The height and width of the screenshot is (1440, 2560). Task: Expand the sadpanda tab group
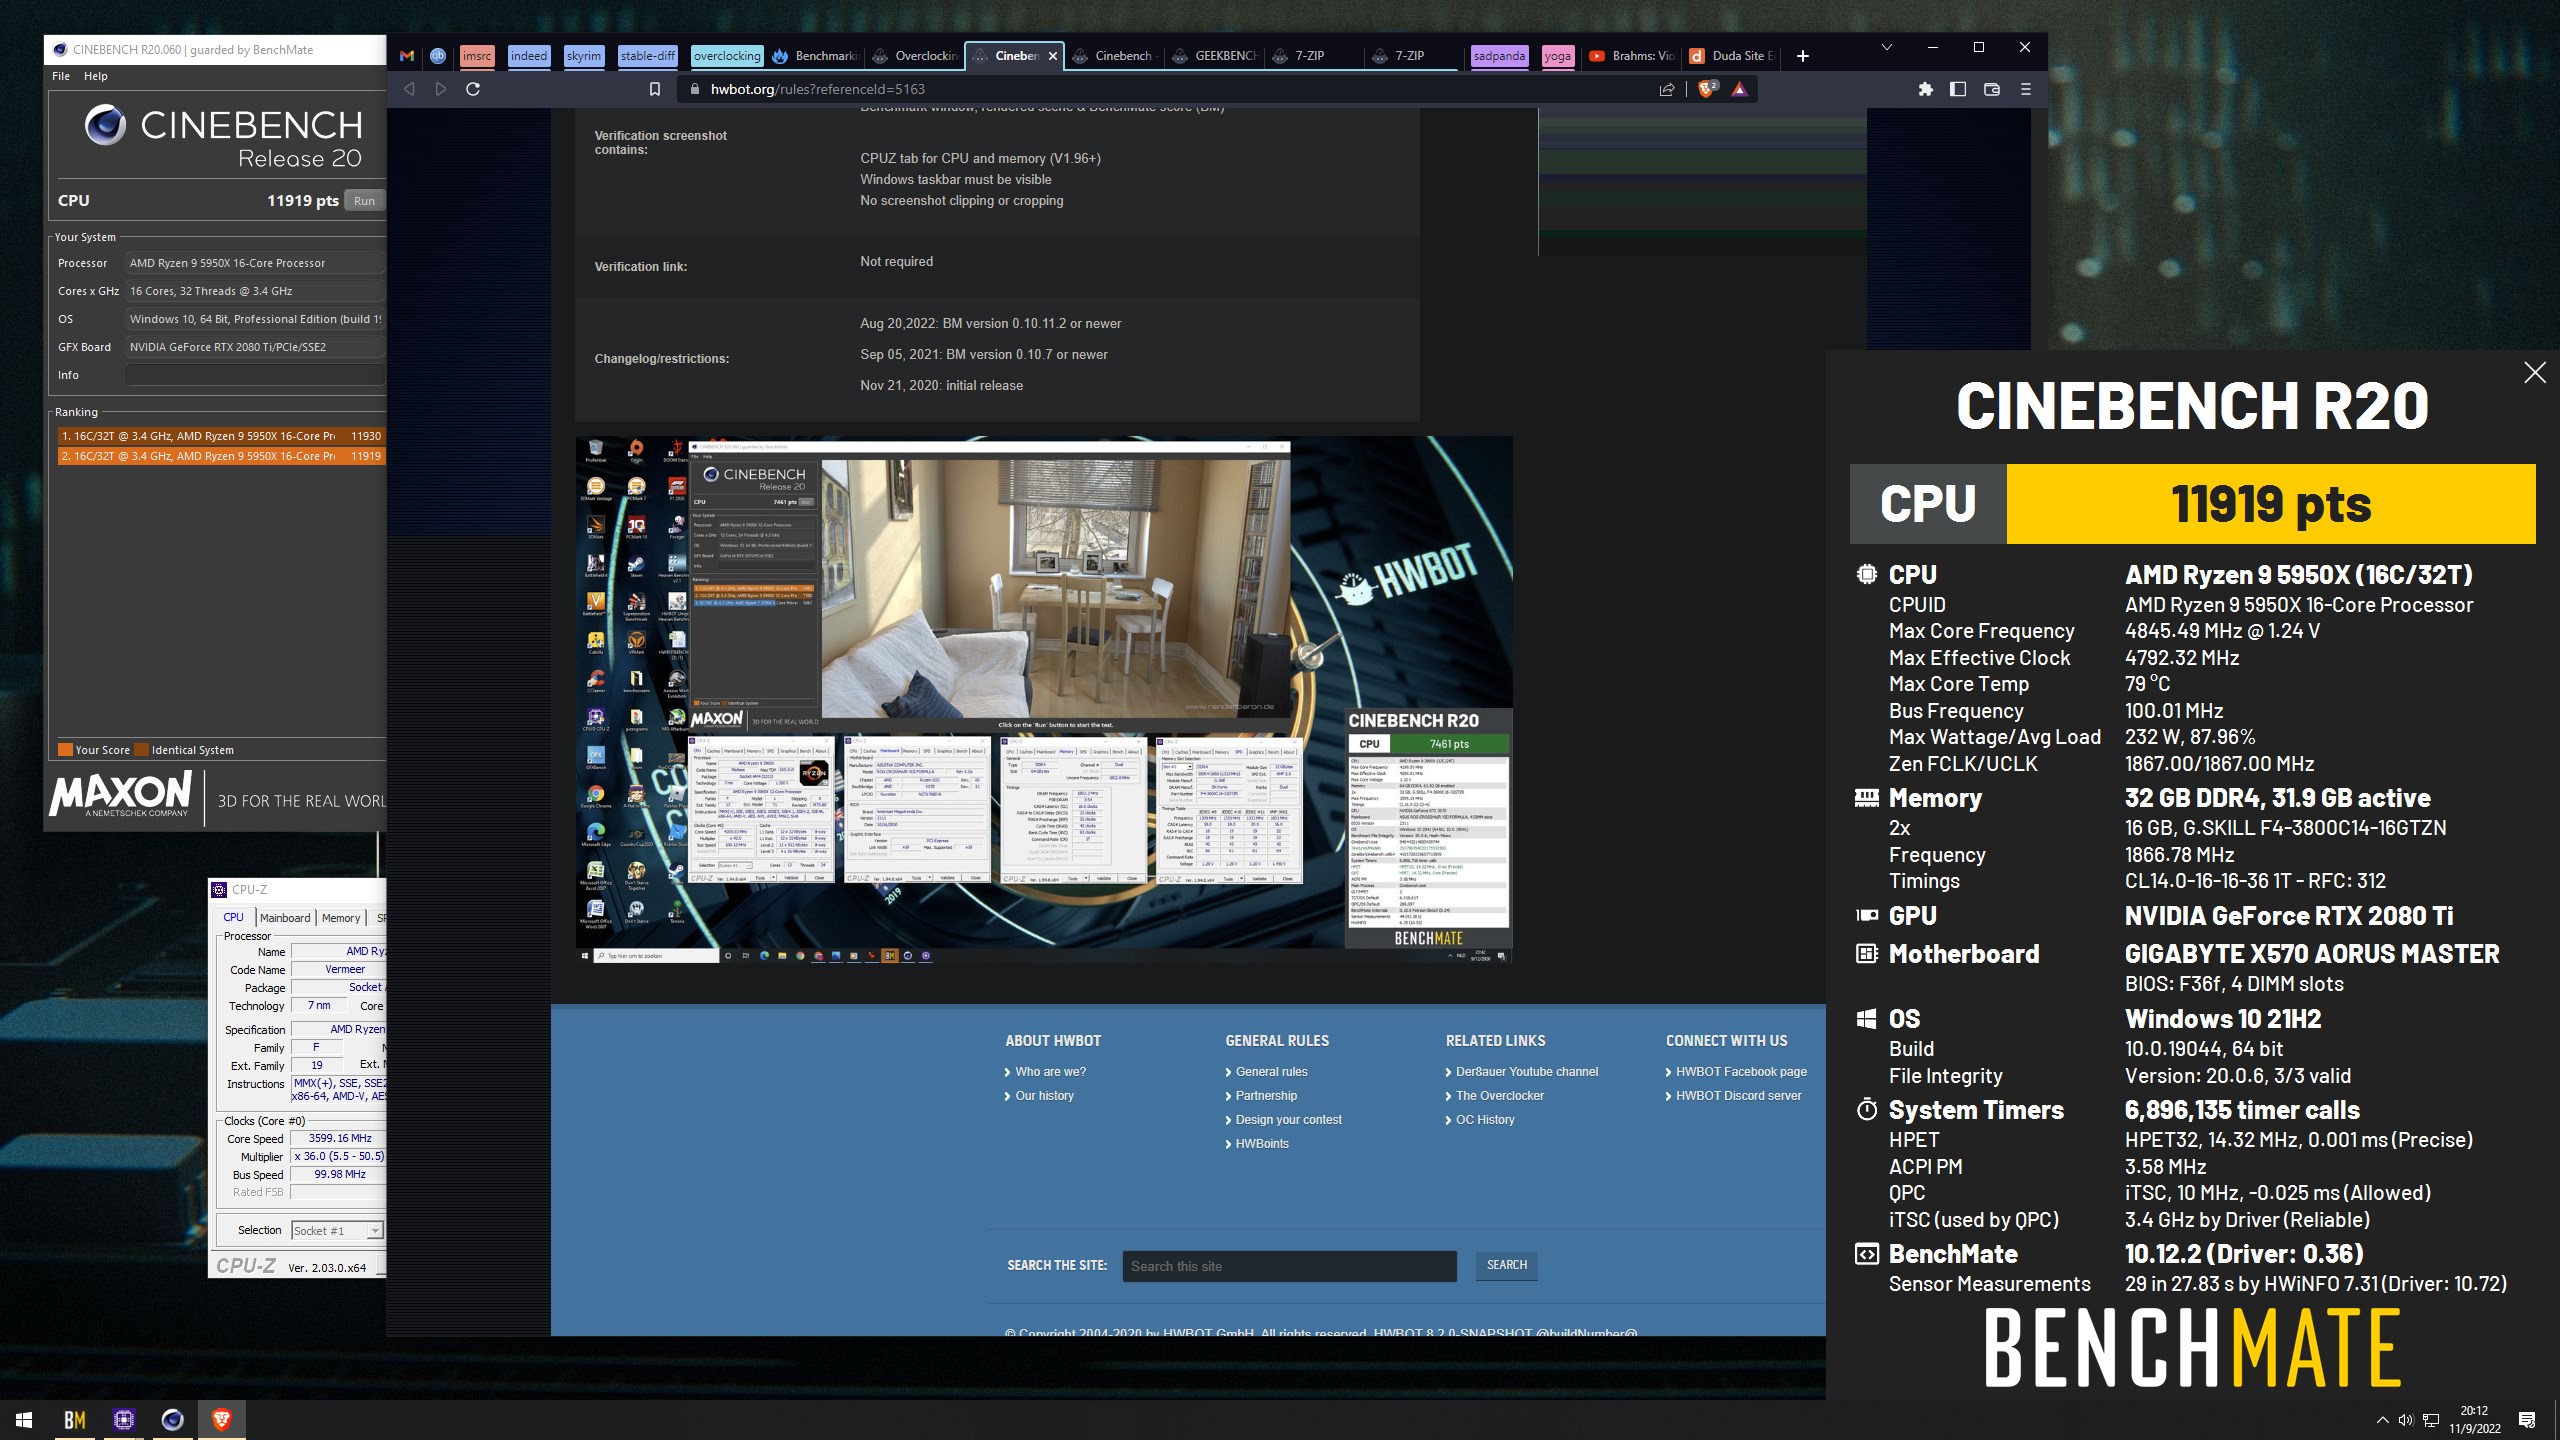pyautogui.click(x=1499, y=56)
